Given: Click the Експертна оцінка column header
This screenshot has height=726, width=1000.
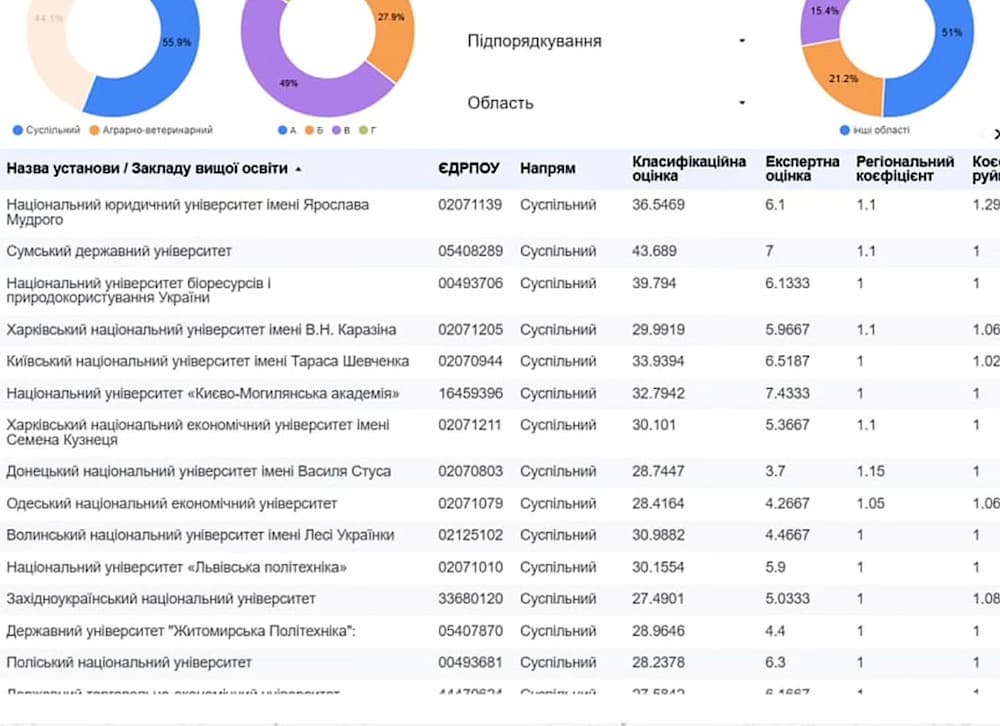Looking at the screenshot, I should tap(802, 168).
